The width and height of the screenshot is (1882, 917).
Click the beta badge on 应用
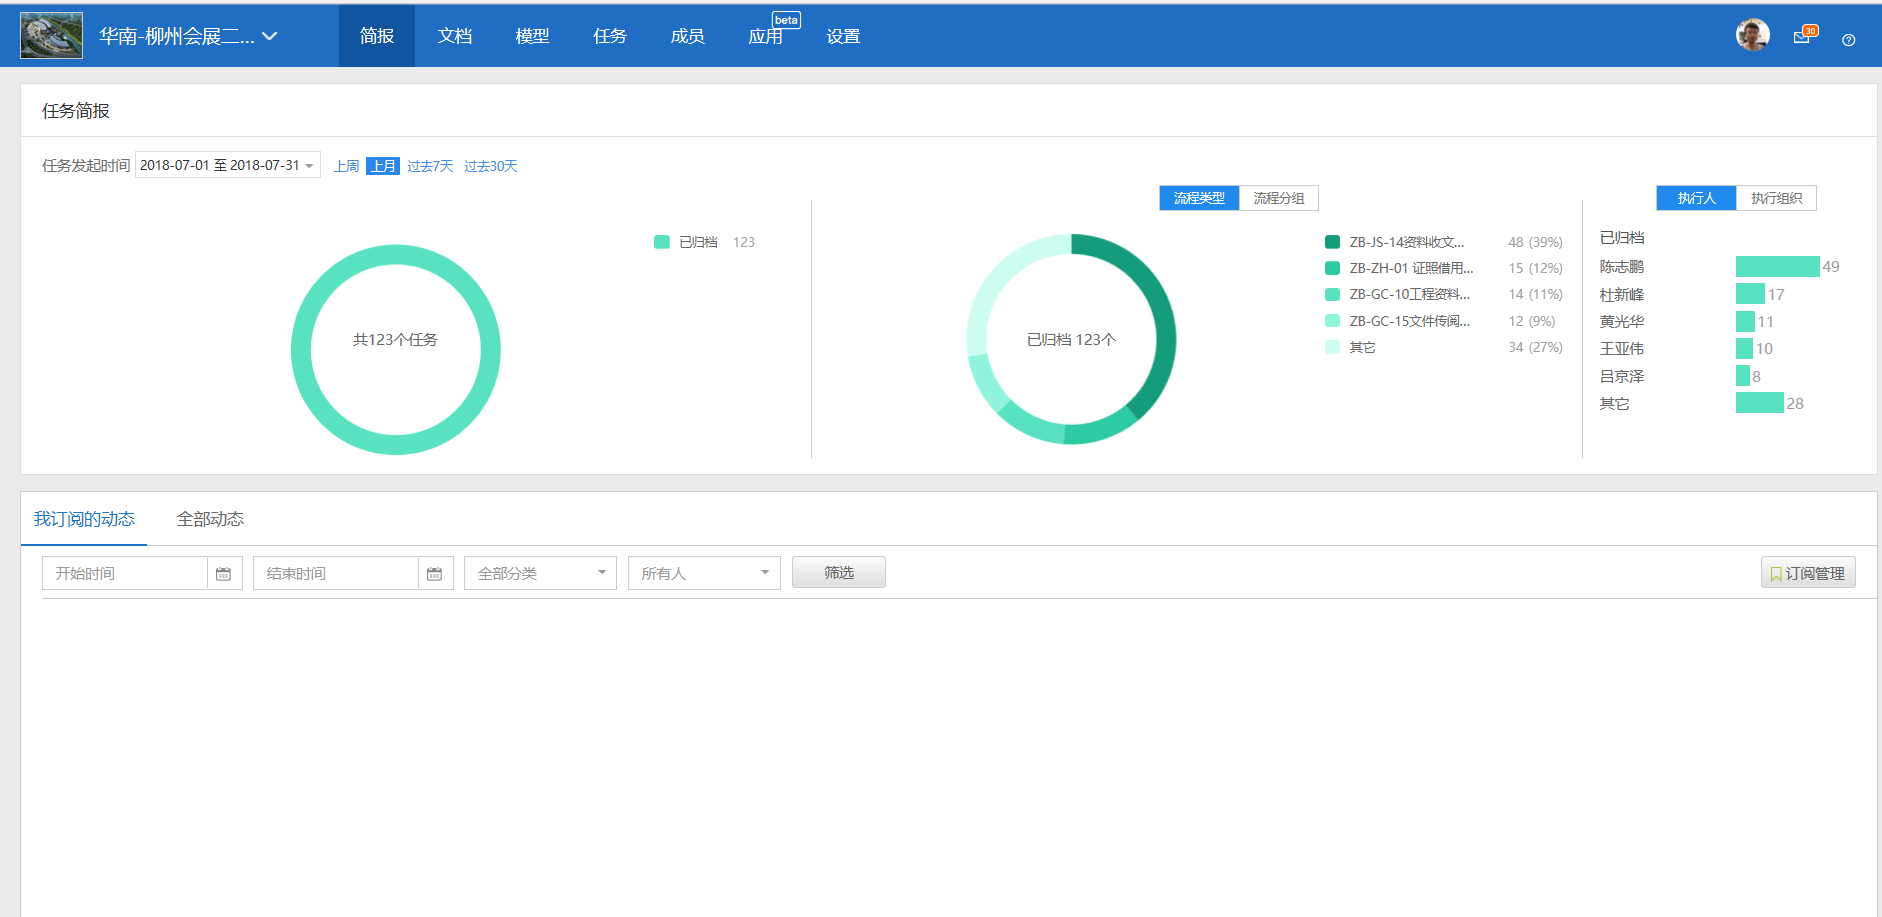click(786, 20)
